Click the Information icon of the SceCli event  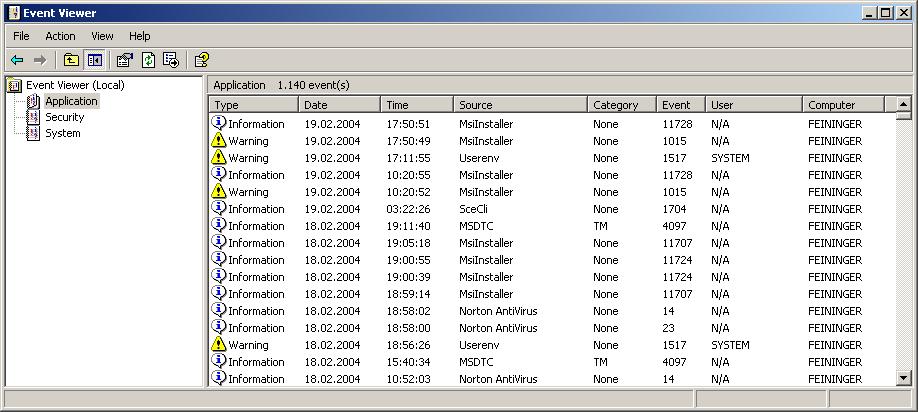pos(218,208)
